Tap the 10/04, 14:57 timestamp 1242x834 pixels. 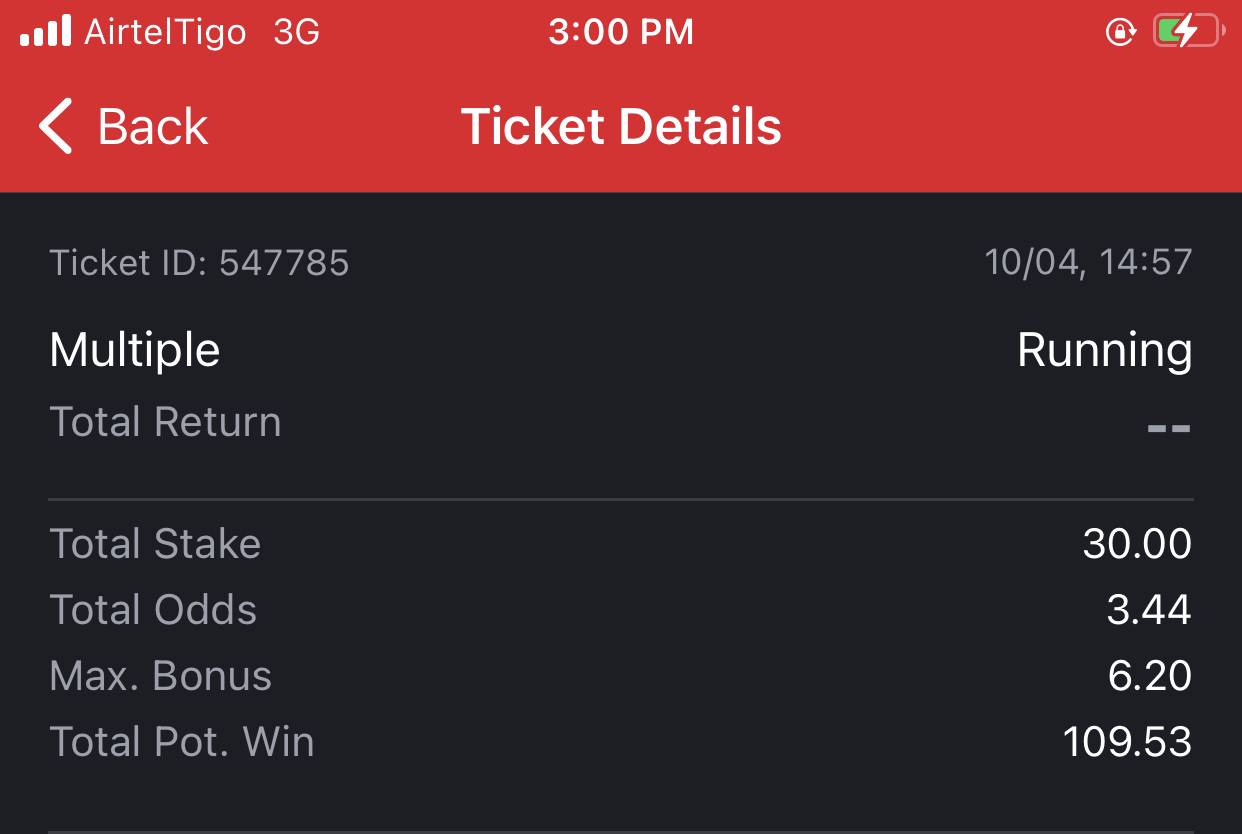pyautogui.click(x=1088, y=263)
